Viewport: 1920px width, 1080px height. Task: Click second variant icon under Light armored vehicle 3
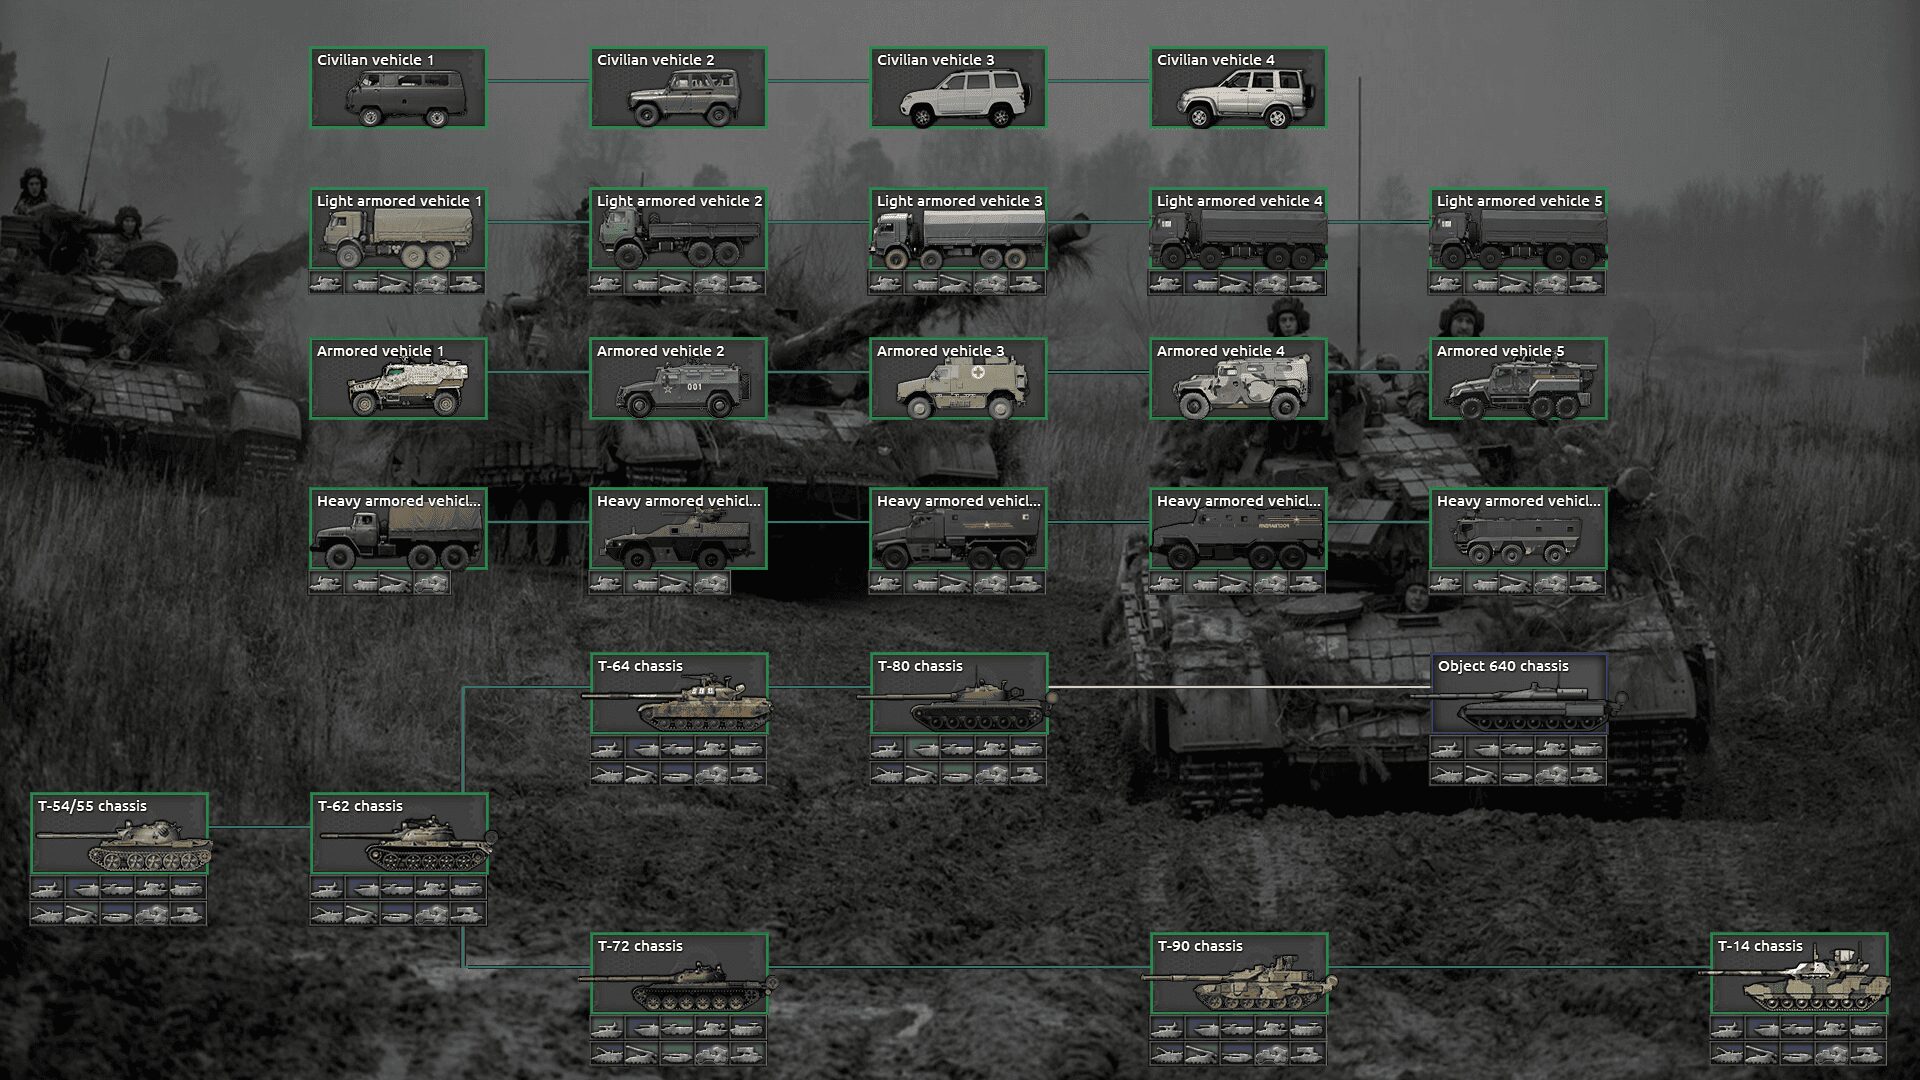coord(922,283)
